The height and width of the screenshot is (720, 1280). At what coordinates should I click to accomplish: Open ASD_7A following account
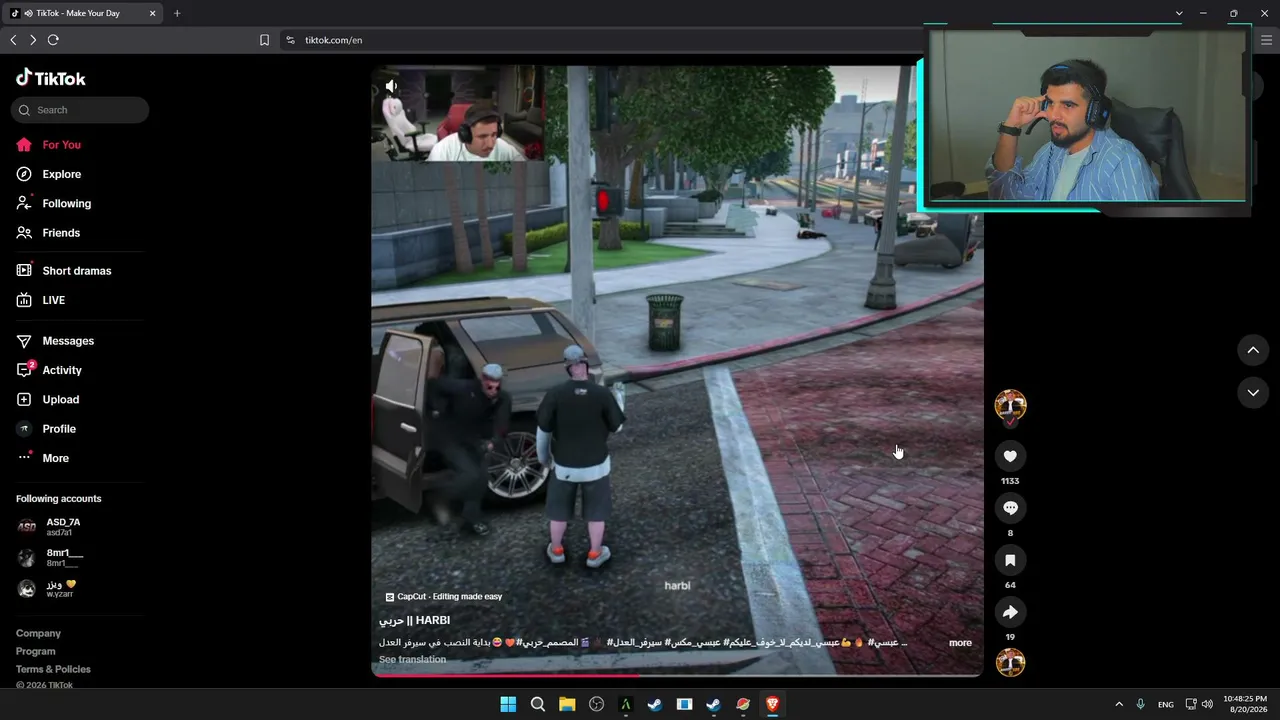point(48,526)
